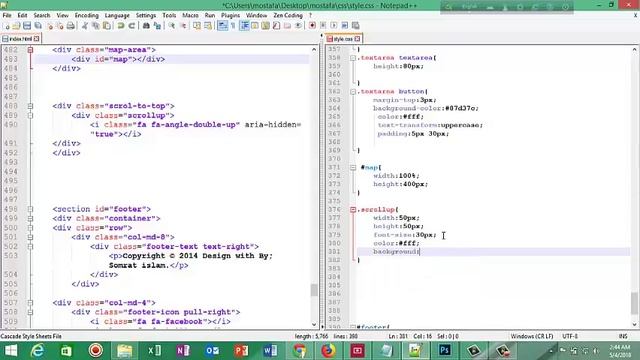This screenshot has width=640, height=360.
Task: Toggle Synchronize Horizontal Scrolling
Action: tap(208, 26)
